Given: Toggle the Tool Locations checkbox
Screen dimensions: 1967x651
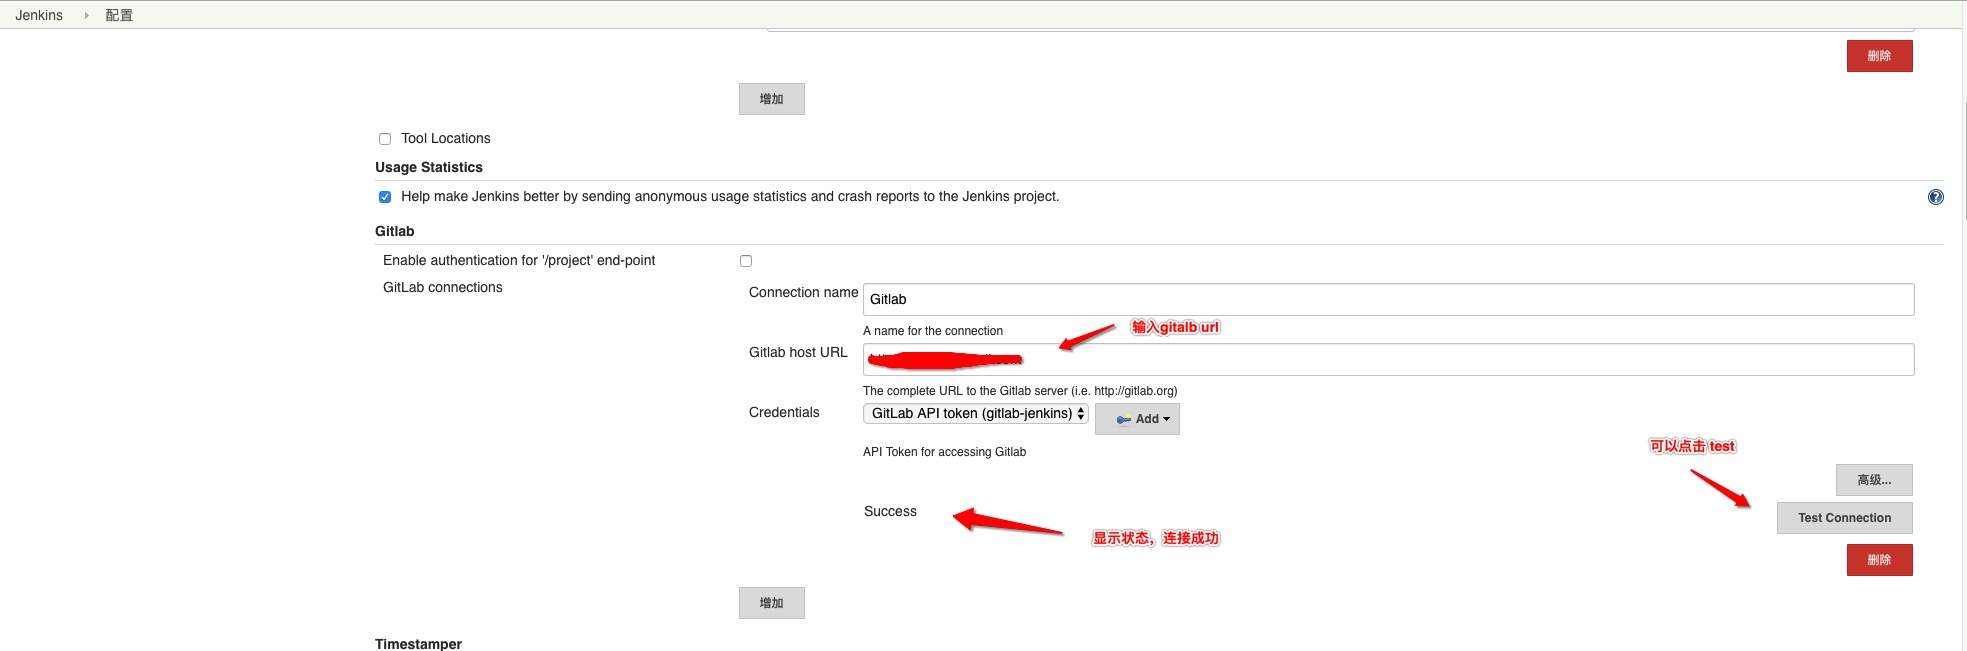Looking at the screenshot, I should 385,139.
